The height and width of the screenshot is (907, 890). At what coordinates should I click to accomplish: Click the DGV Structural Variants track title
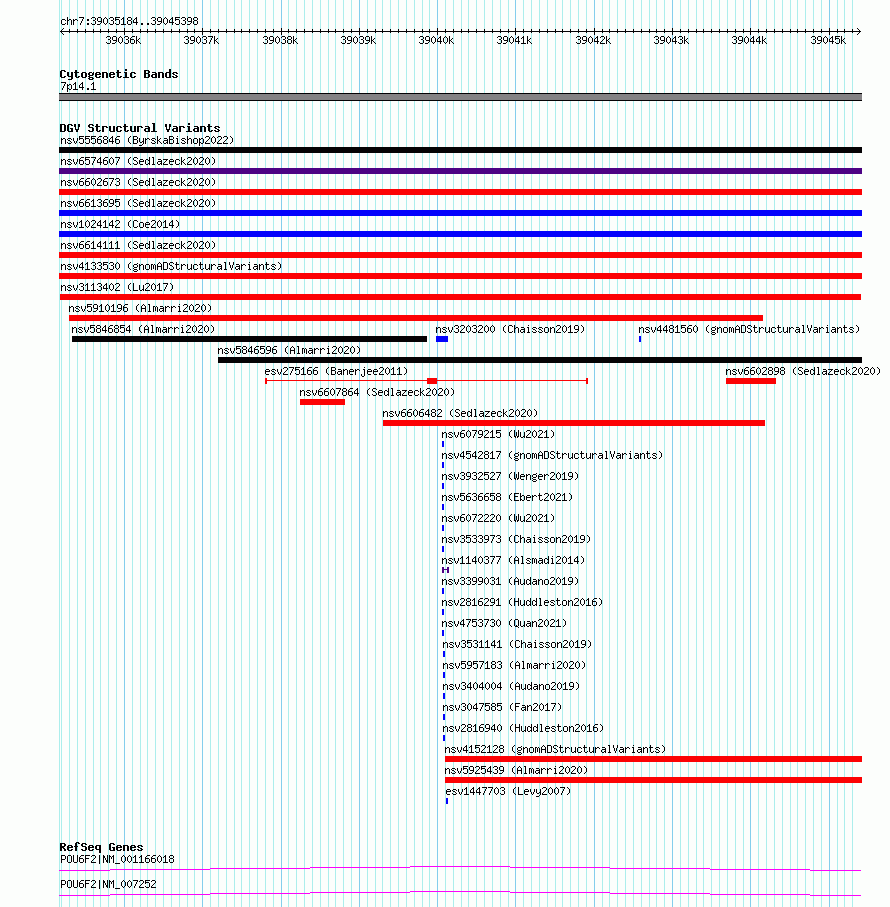[x=139, y=128]
